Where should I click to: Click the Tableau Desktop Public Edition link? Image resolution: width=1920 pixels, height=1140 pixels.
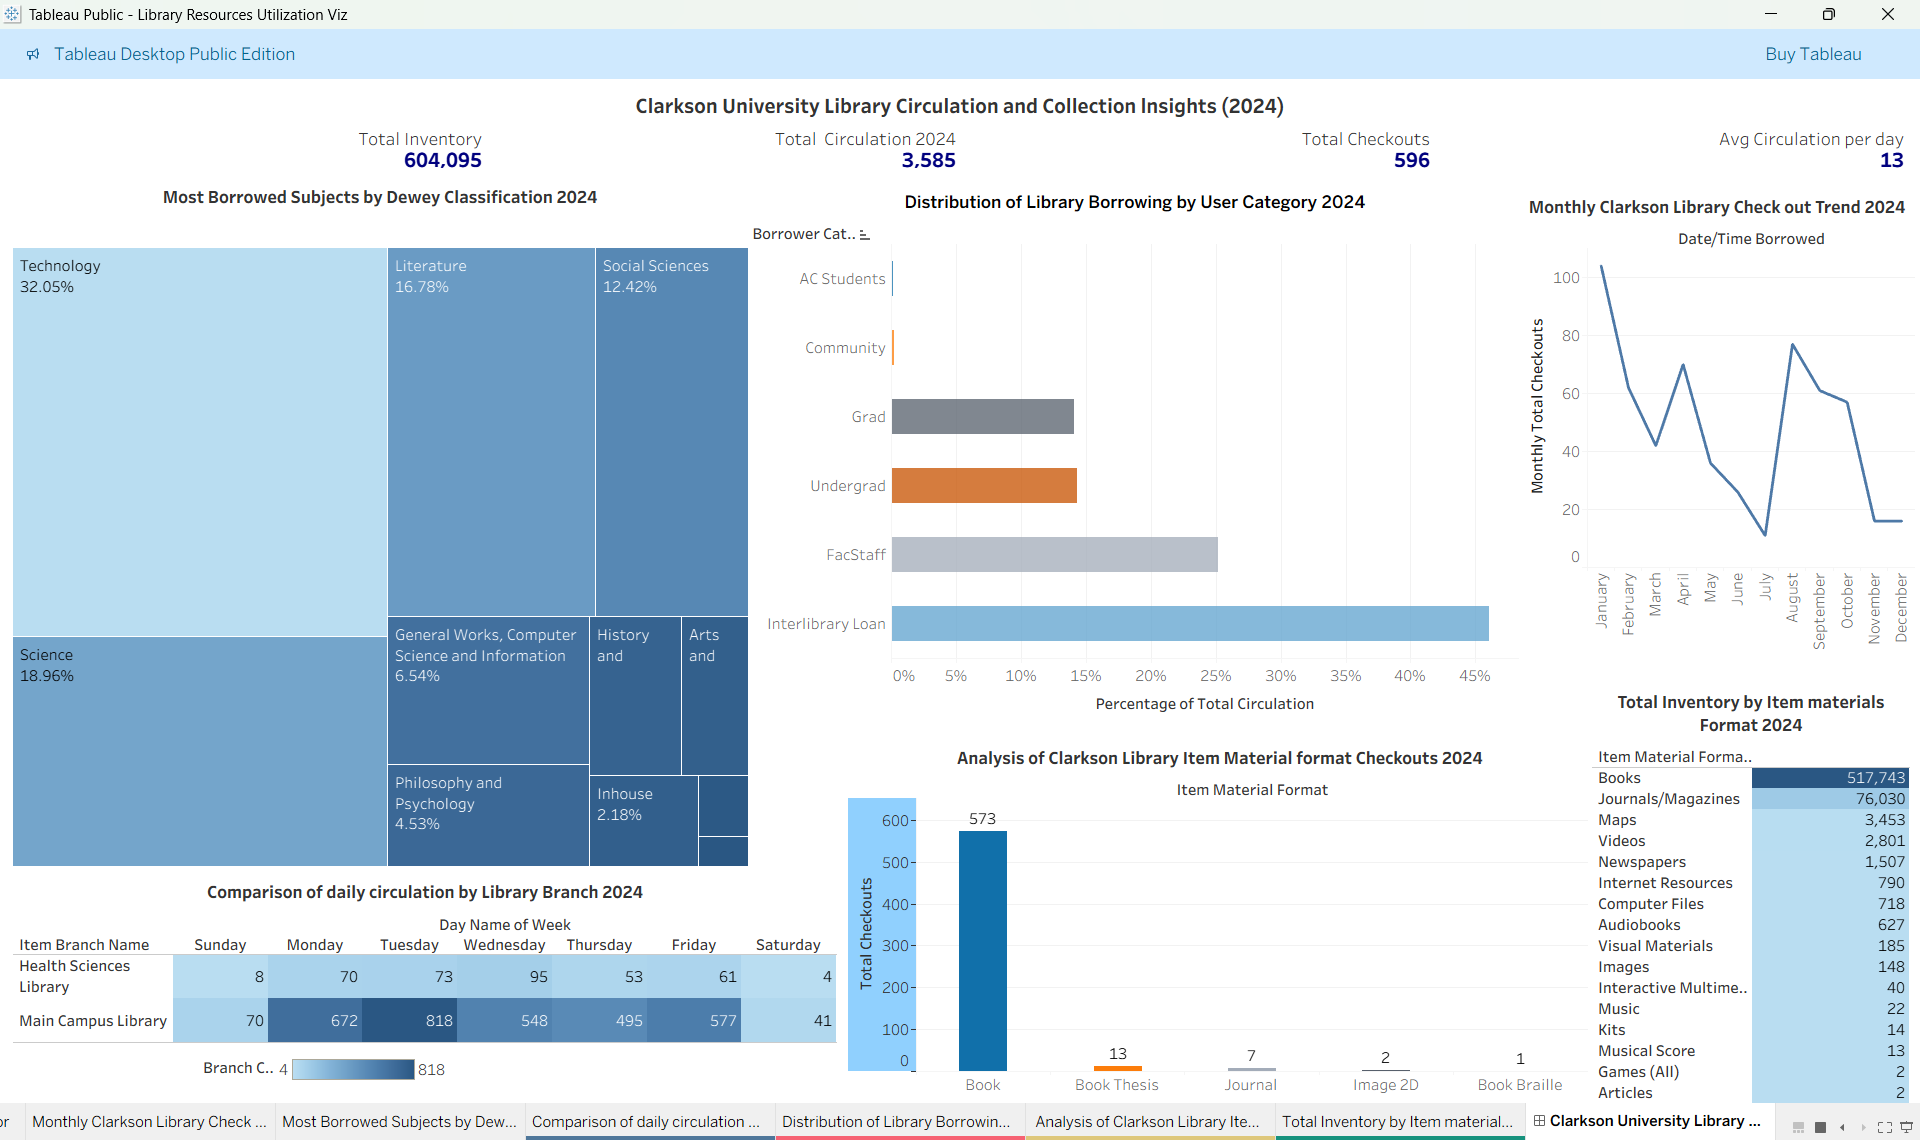click(x=174, y=54)
